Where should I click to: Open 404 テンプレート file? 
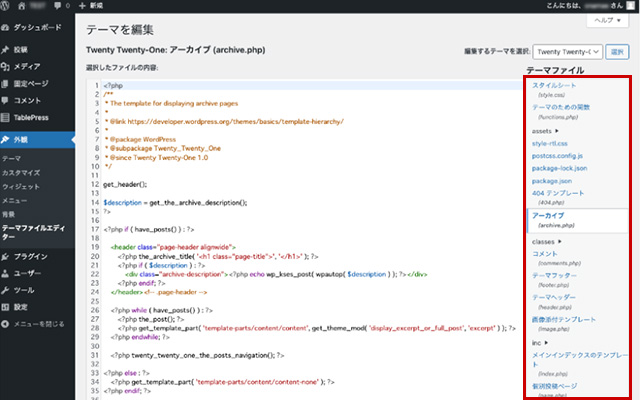(558, 193)
